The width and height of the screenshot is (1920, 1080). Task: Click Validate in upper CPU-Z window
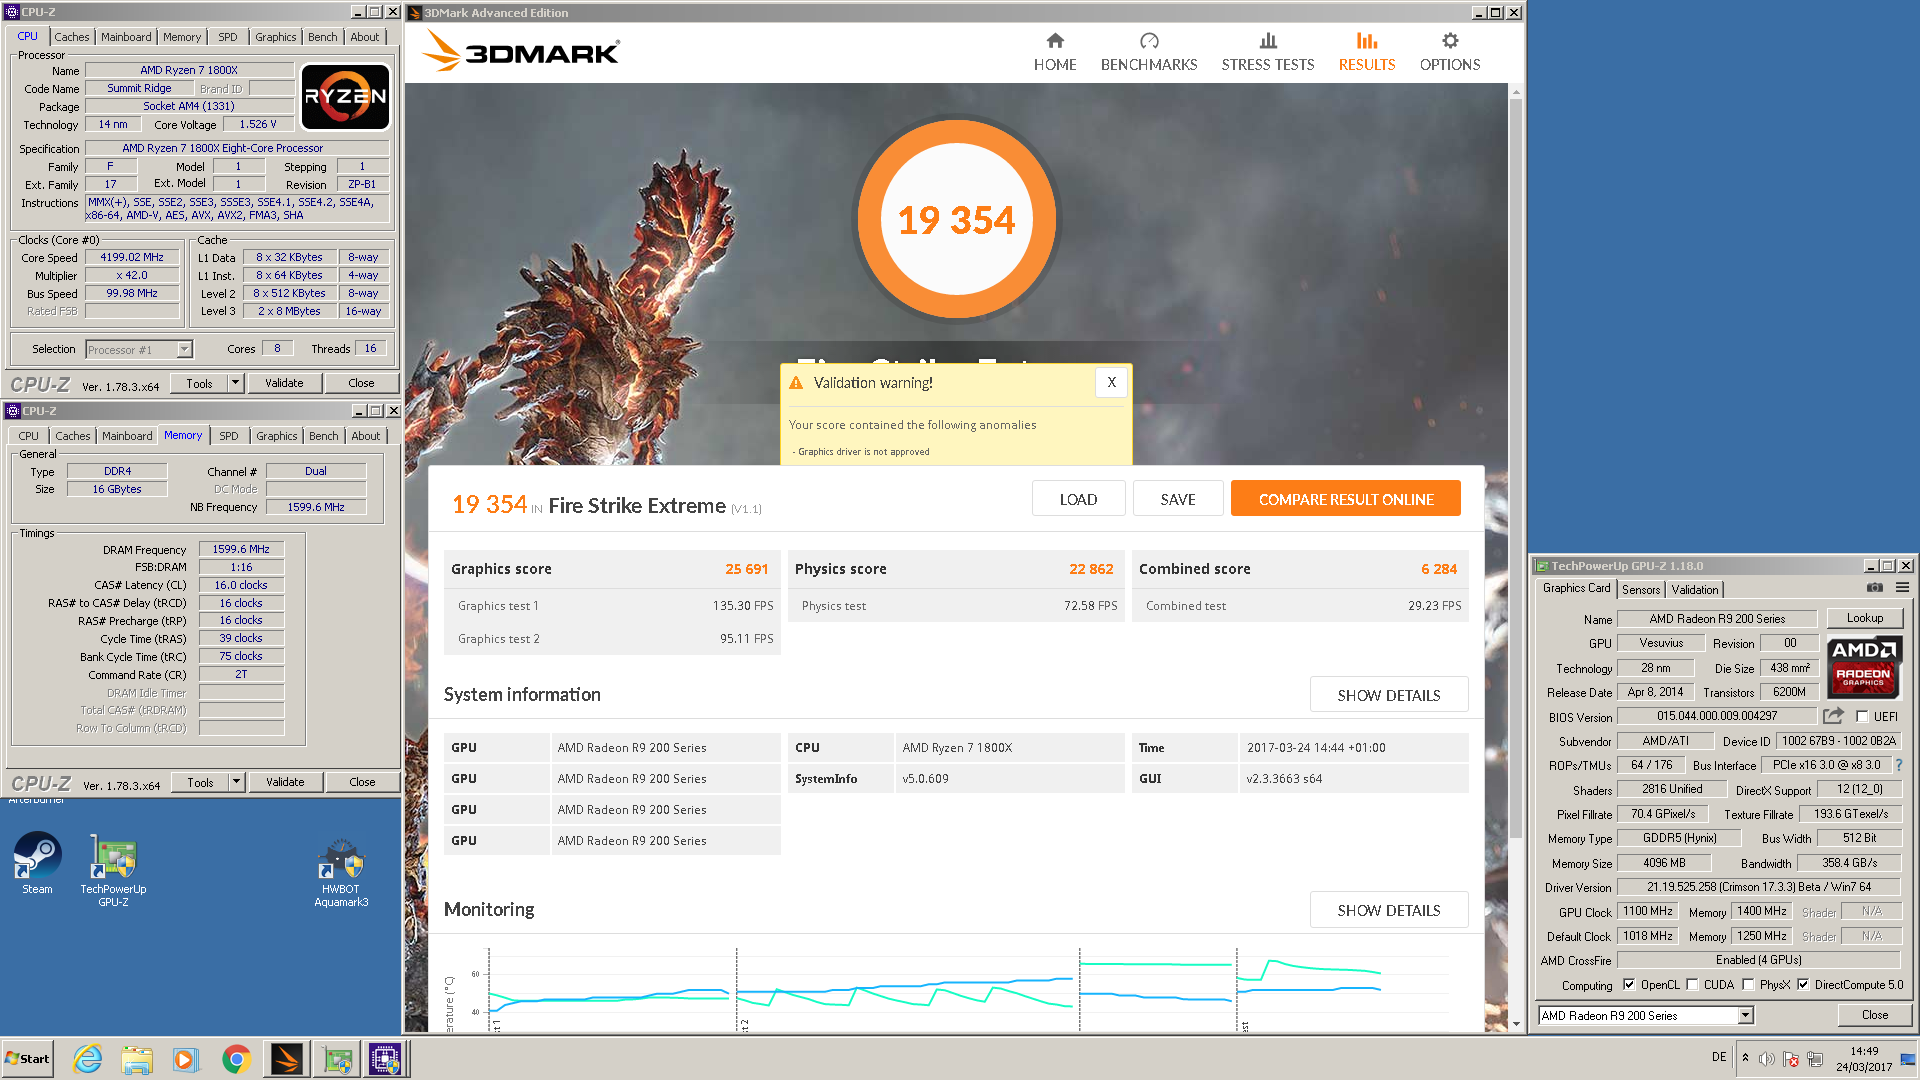pos(284,383)
